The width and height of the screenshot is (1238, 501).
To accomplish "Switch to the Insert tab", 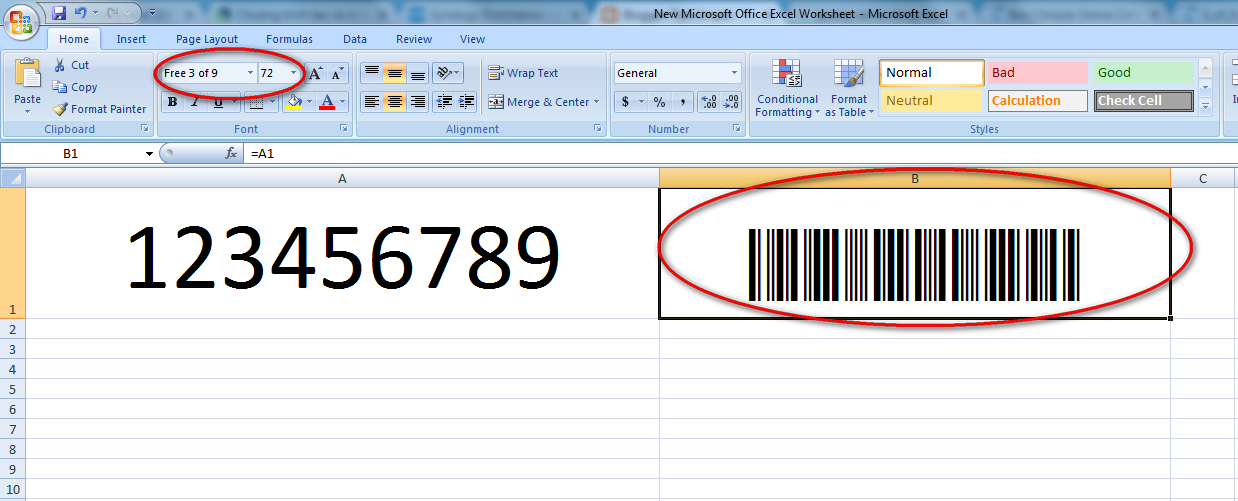I will click(131, 39).
